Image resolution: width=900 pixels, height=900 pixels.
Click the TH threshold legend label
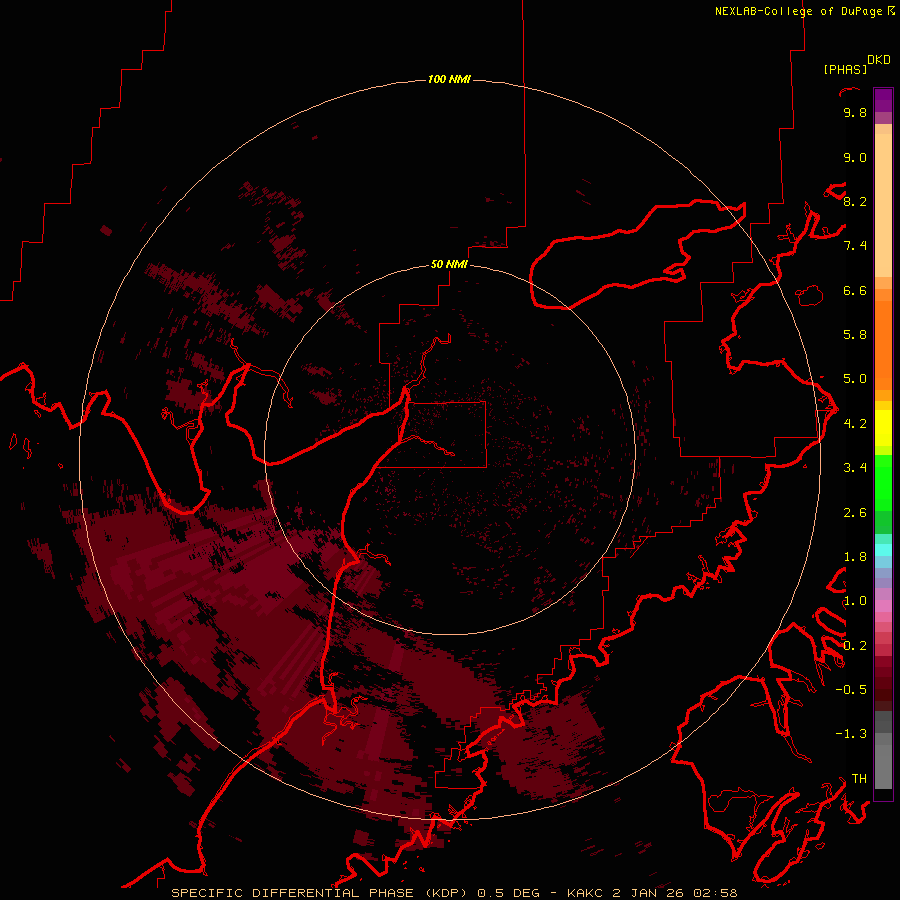pyautogui.click(x=859, y=779)
